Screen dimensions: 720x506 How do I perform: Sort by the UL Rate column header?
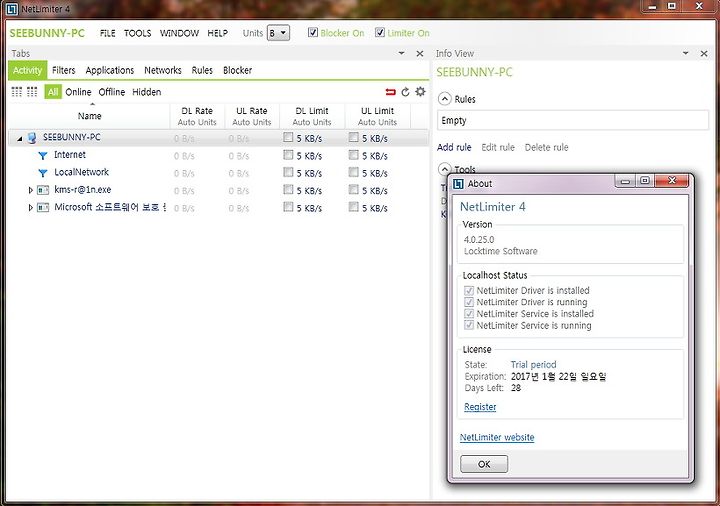[x=252, y=116]
